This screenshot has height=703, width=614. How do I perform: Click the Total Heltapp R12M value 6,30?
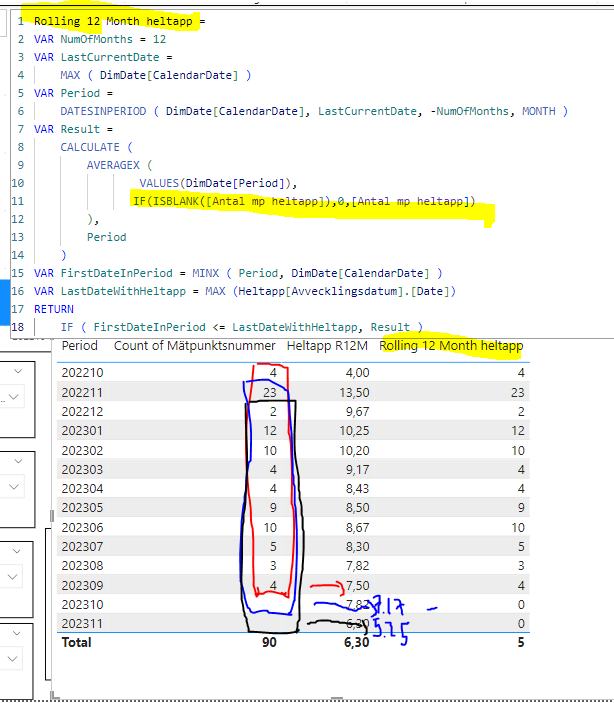pyautogui.click(x=357, y=642)
